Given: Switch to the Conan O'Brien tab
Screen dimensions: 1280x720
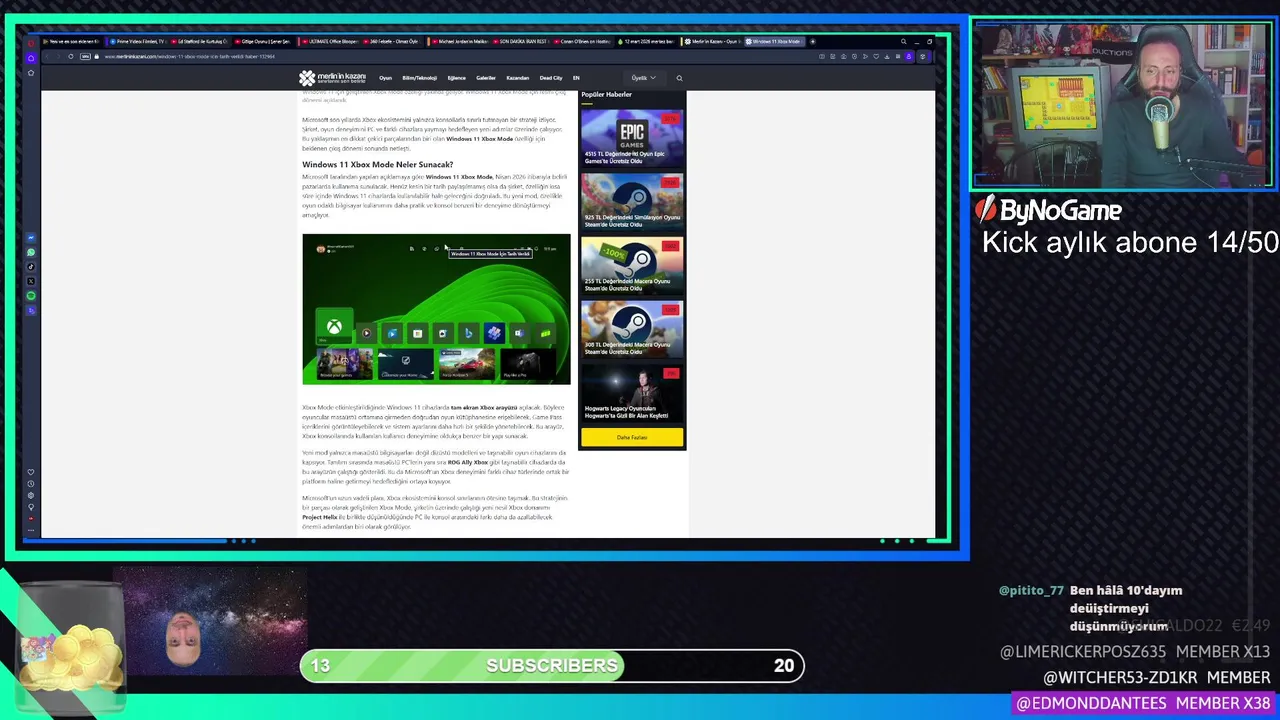Looking at the screenshot, I should [x=584, y=41].
